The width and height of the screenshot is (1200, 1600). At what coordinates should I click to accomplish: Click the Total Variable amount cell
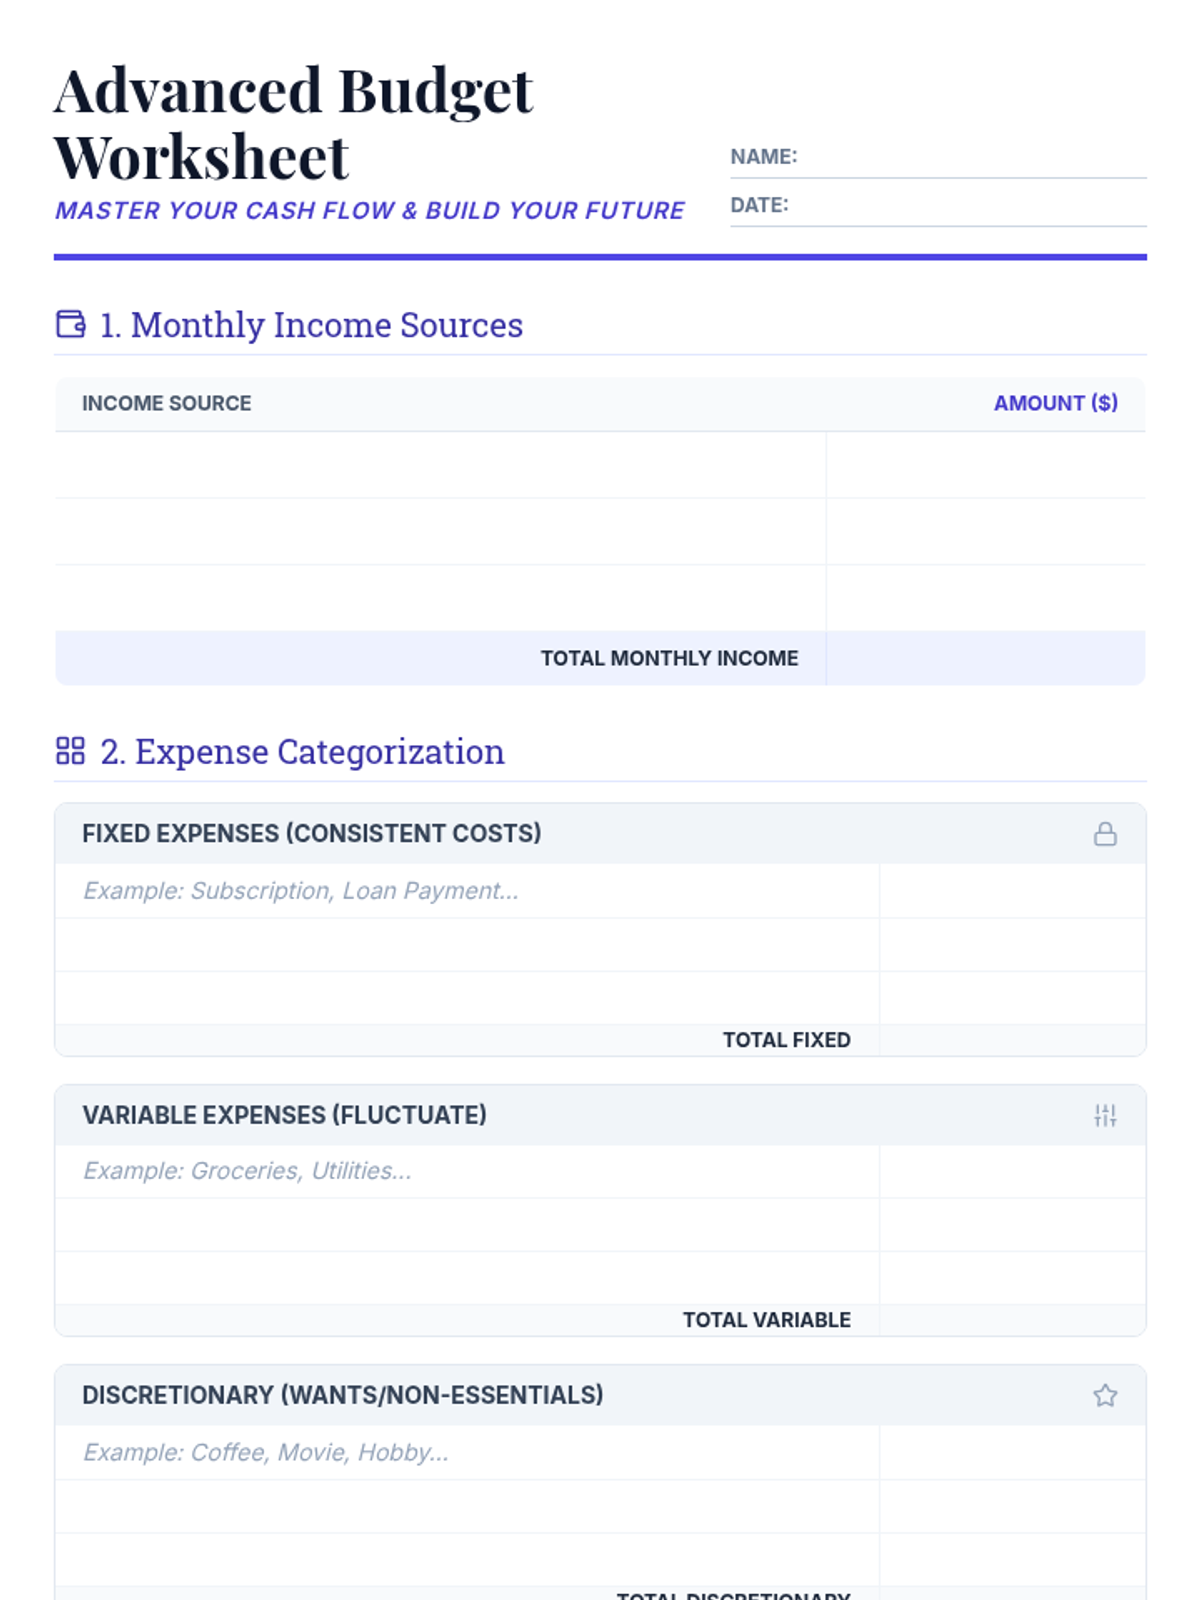[1012, 1320]
